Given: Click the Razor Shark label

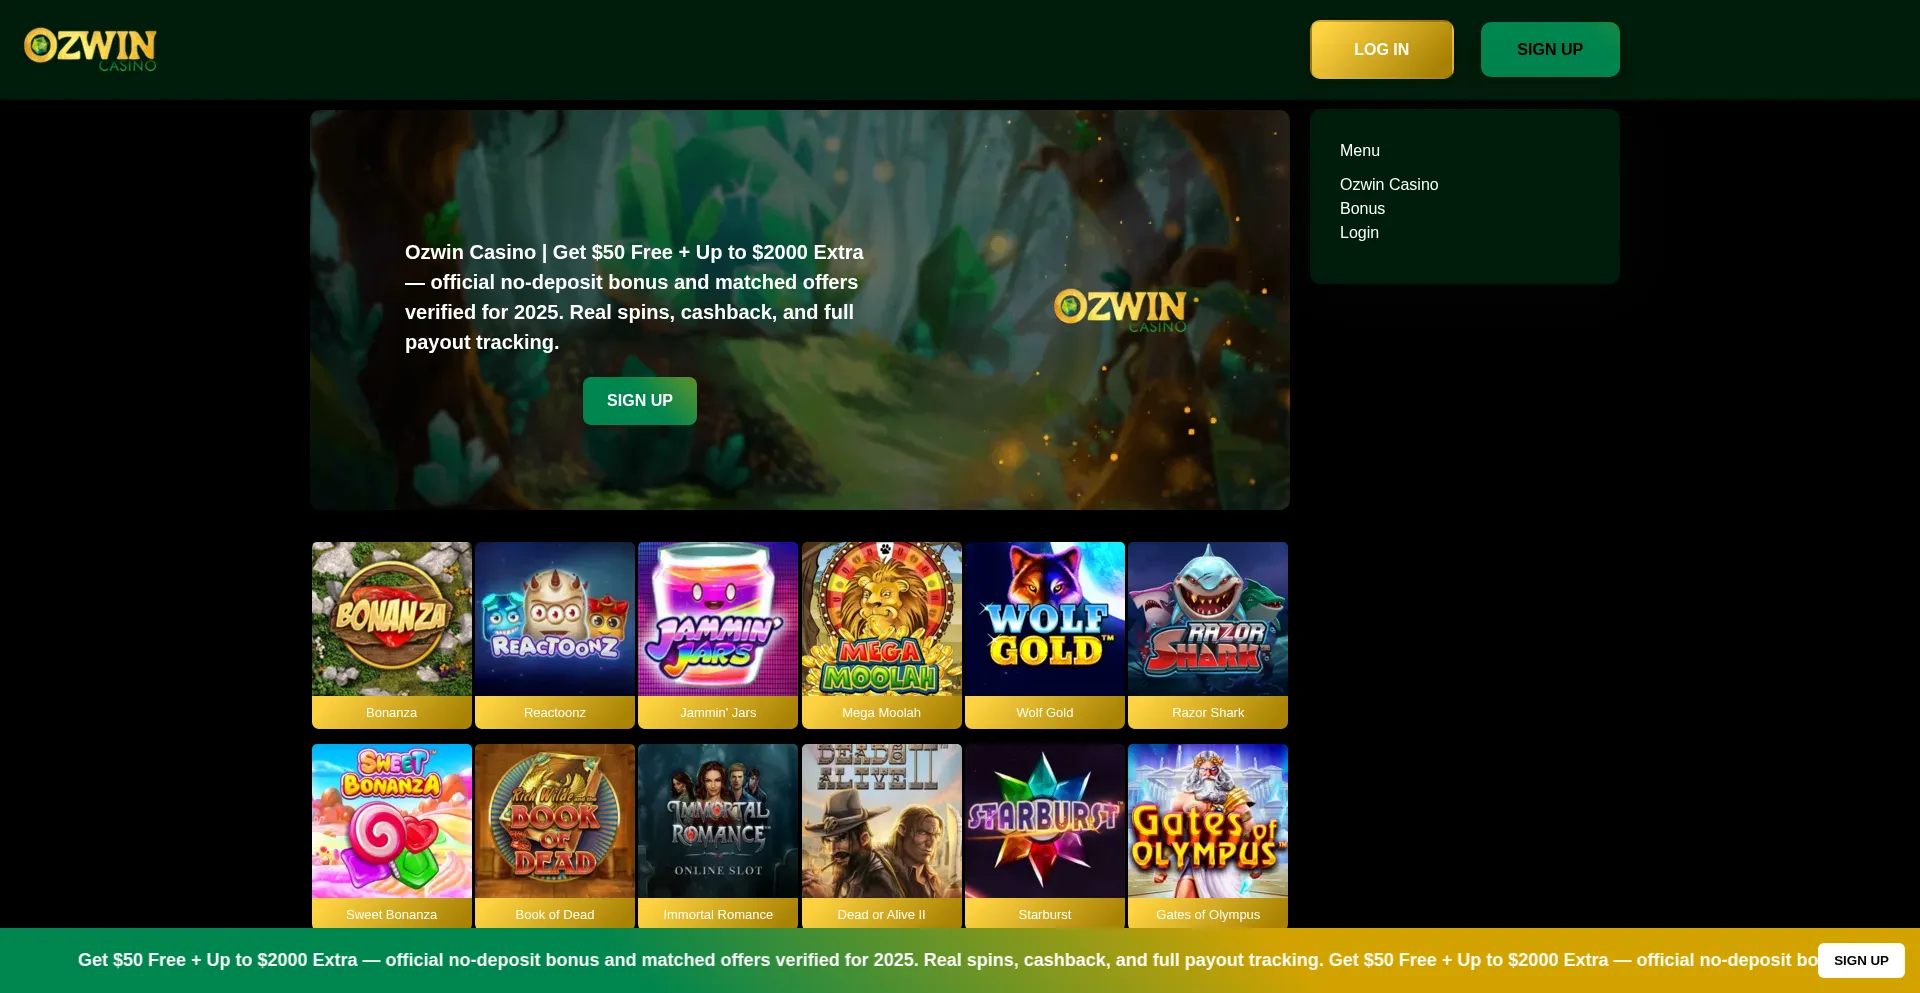Looking at the screenshot, I should coord(1208,712).
